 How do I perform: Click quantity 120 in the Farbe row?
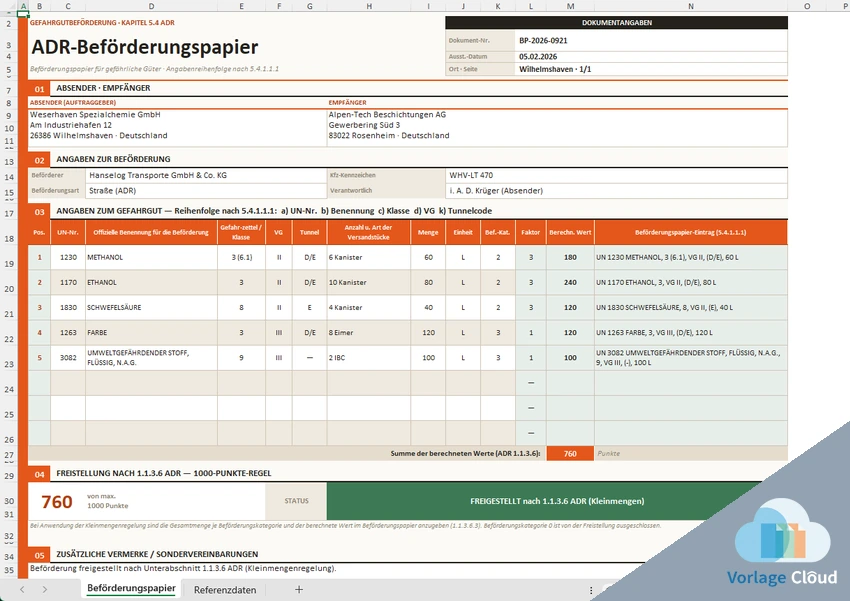(428, 333)
